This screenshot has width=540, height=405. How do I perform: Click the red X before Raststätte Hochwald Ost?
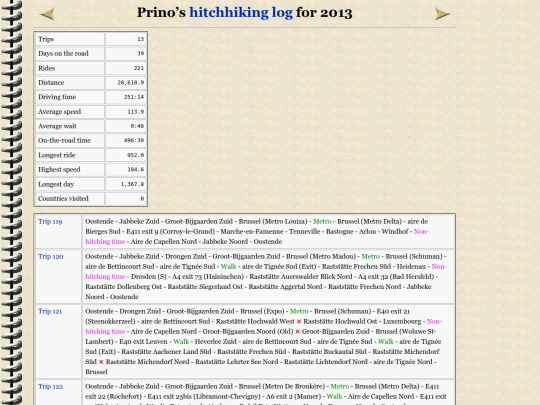coord(299,322)
